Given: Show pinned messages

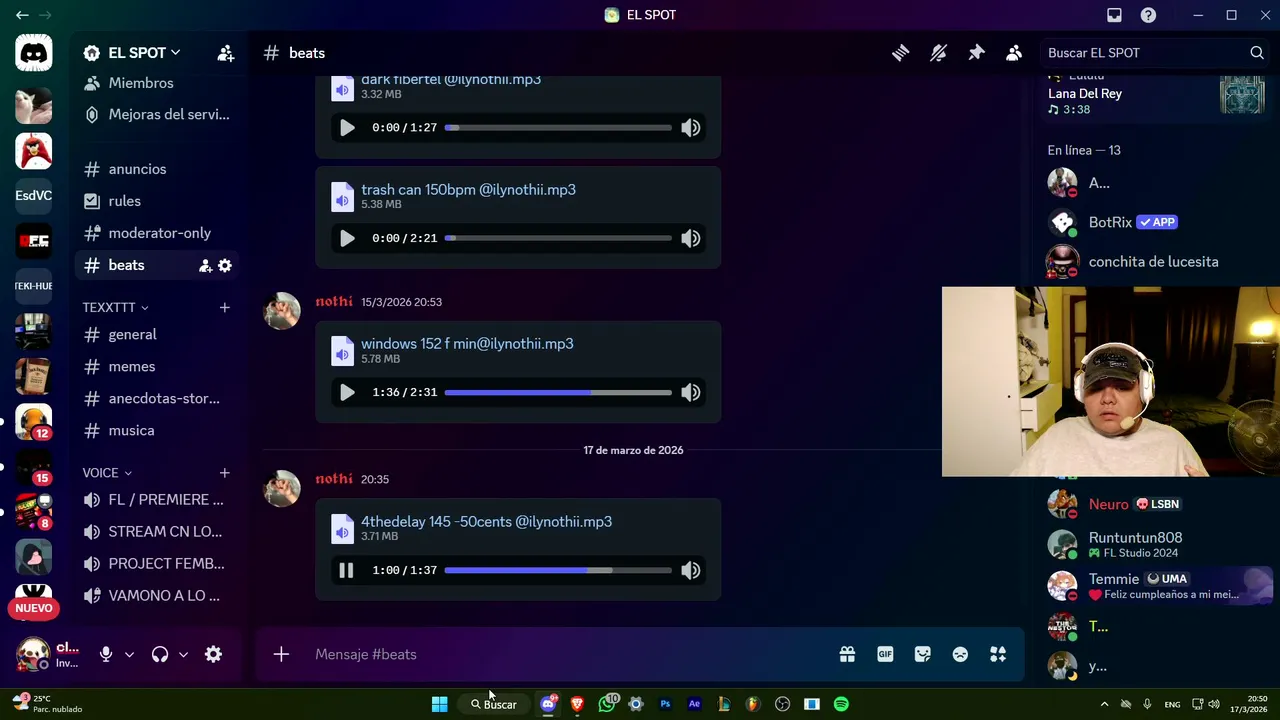Looking at the screenshot, I should 976,53.
